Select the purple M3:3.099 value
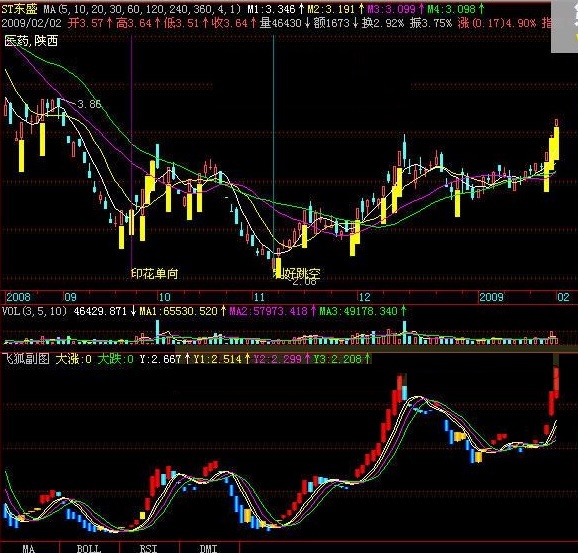 [395, 9]
